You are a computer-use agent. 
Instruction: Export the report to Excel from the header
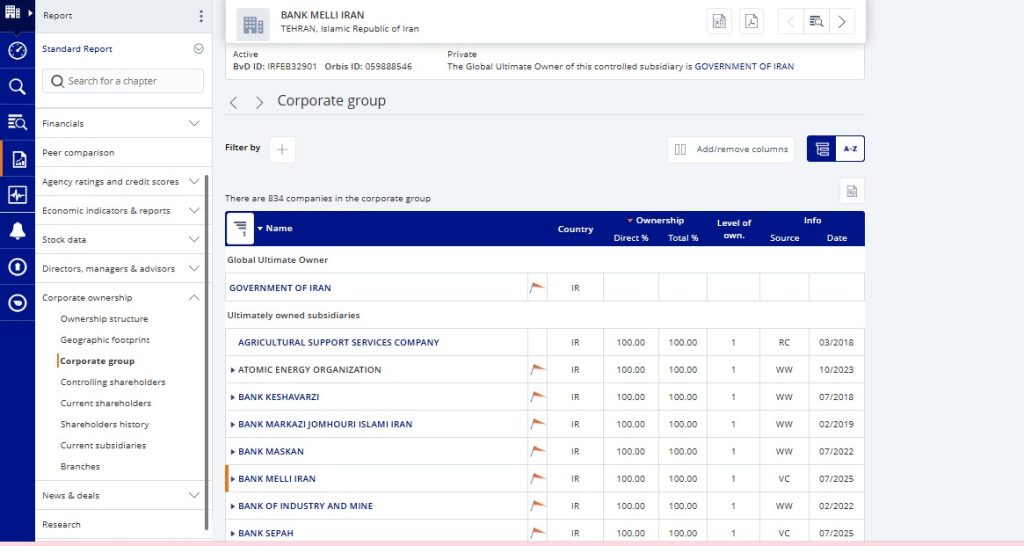click(x=719, y=22)
